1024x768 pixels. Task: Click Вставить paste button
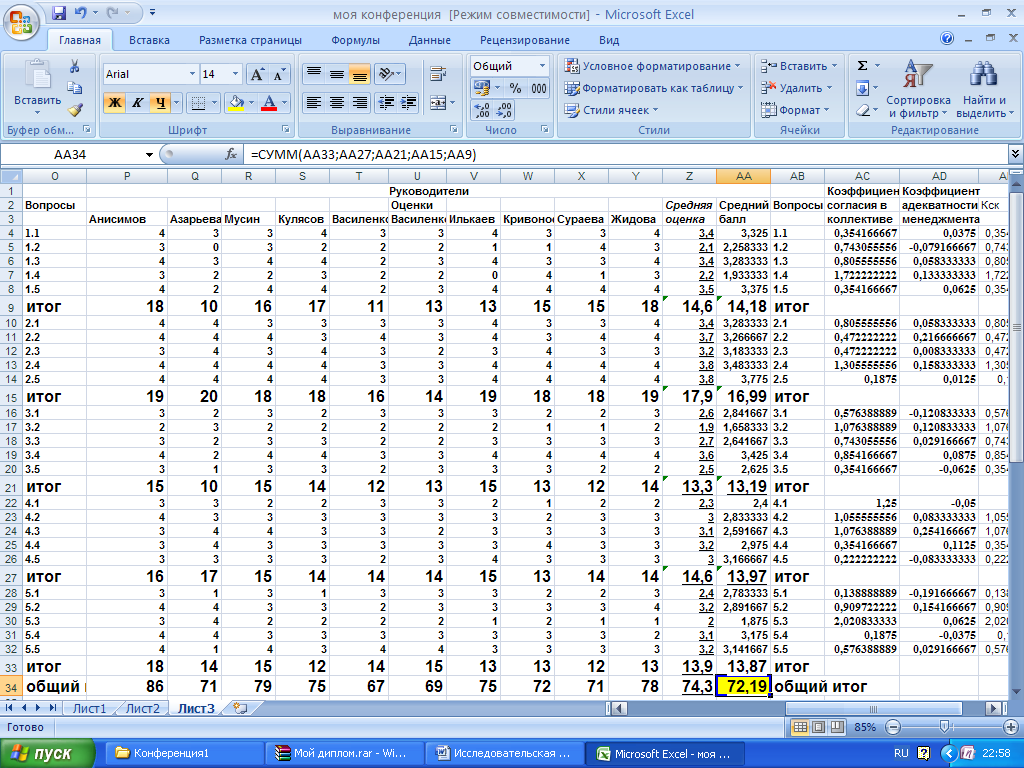point(37,86)
